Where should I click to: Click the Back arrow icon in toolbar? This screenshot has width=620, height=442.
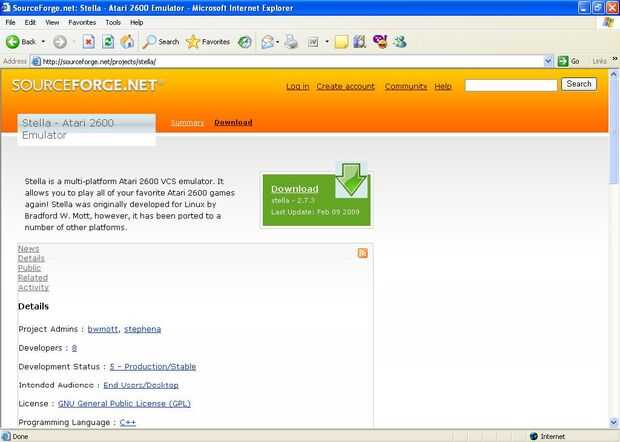click(x=13, y=42)
